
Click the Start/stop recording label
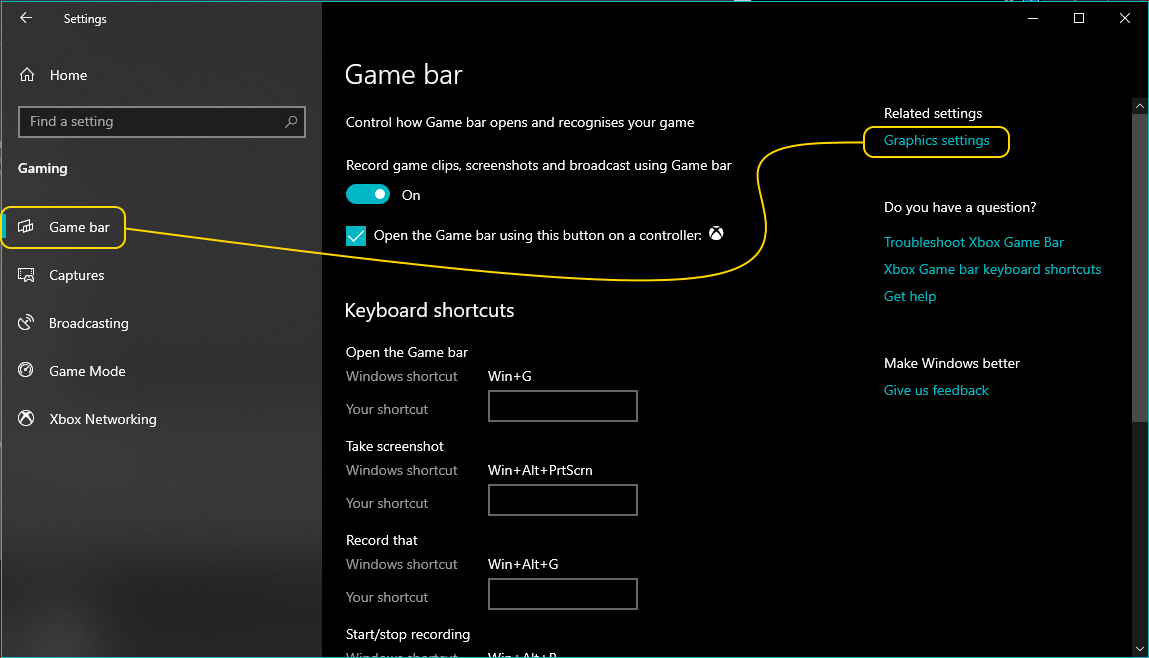click(408, 635)
